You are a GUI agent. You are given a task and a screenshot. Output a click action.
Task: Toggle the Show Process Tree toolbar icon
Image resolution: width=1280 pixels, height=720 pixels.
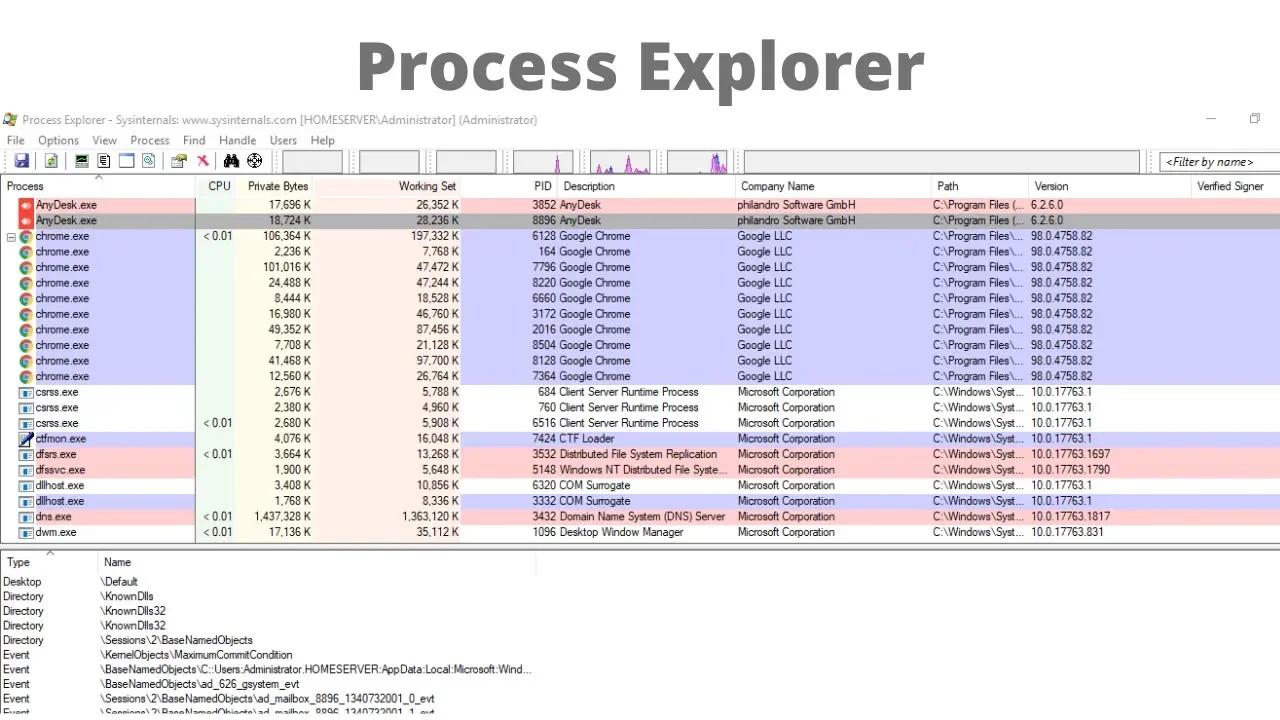[x=103, y=161]
